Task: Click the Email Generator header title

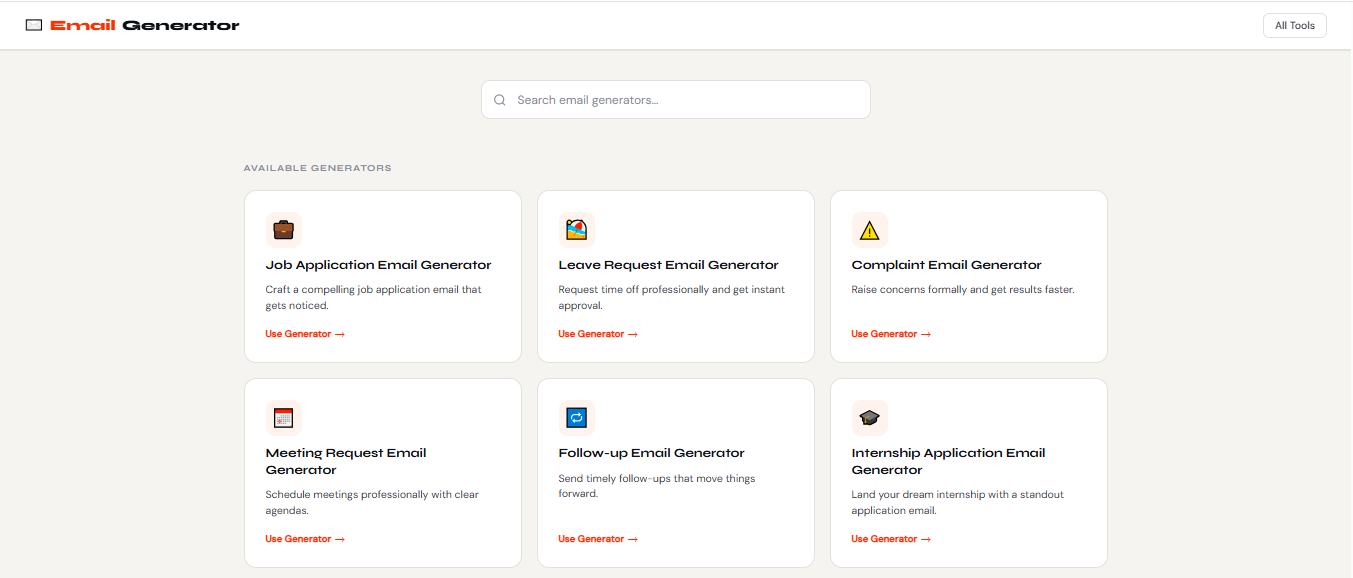Action: pyautogui.click(x=145, y=25)
